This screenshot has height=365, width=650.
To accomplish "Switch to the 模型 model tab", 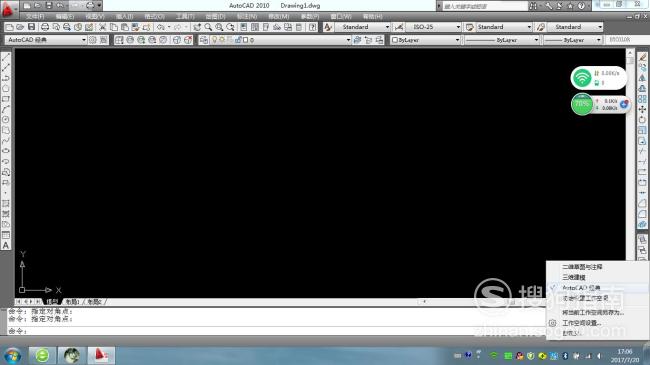I will (x=52, y=302).
